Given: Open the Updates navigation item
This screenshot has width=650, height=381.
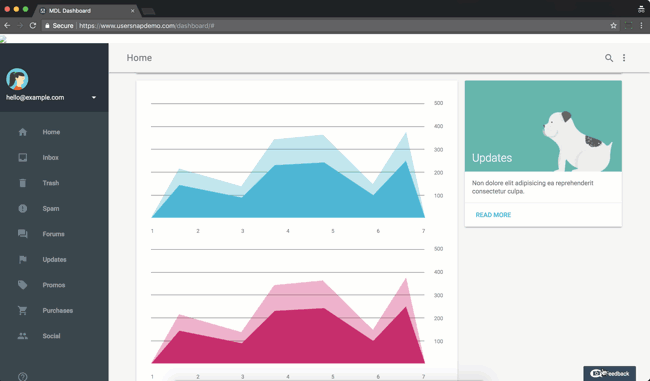Looking at the screenshot, I should (54, 260).
